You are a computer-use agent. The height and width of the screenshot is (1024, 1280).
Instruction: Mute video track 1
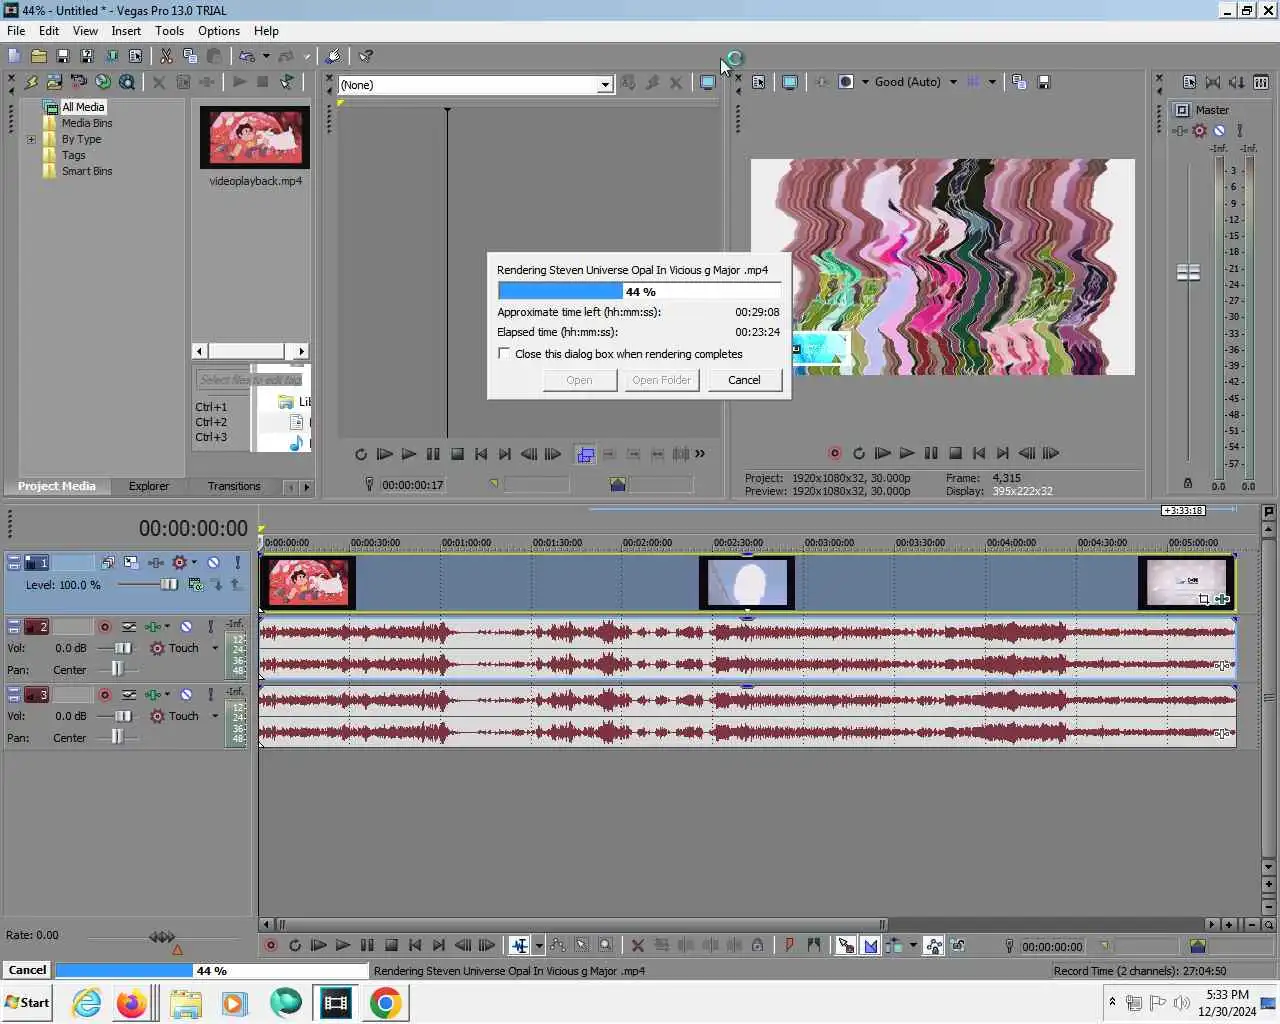pos(213,563)
